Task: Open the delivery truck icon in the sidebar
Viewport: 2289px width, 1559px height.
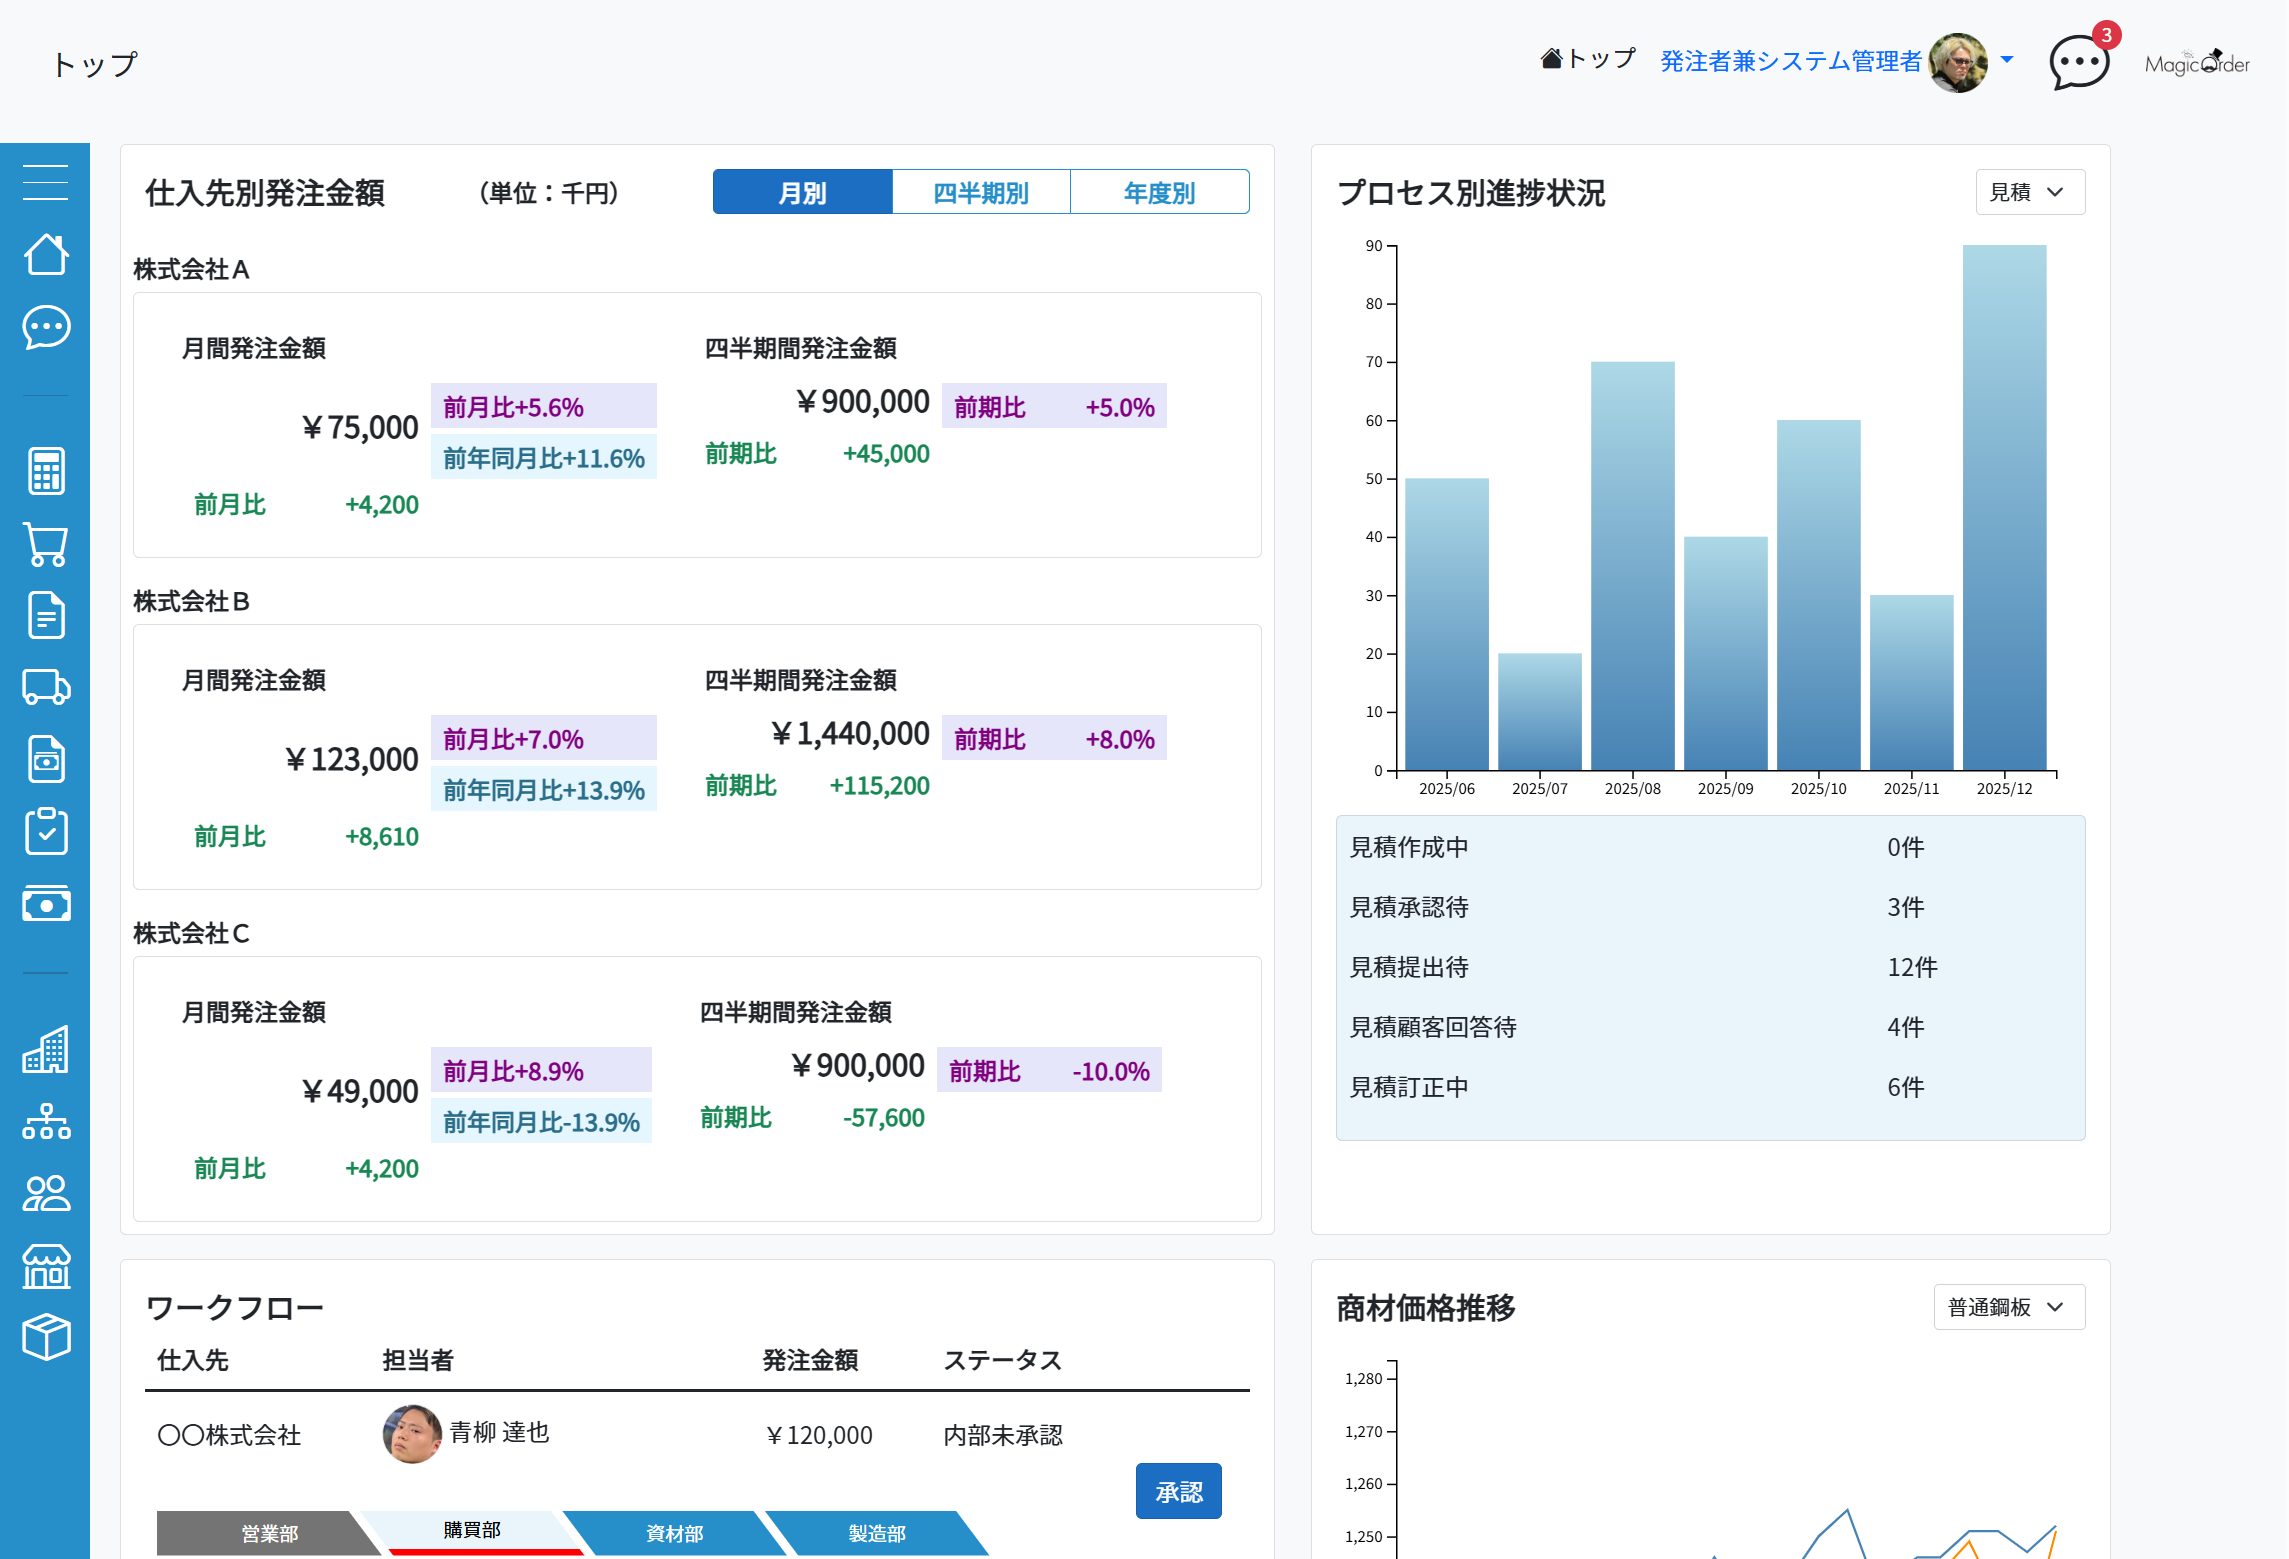Action: click(x=46, y=687)
